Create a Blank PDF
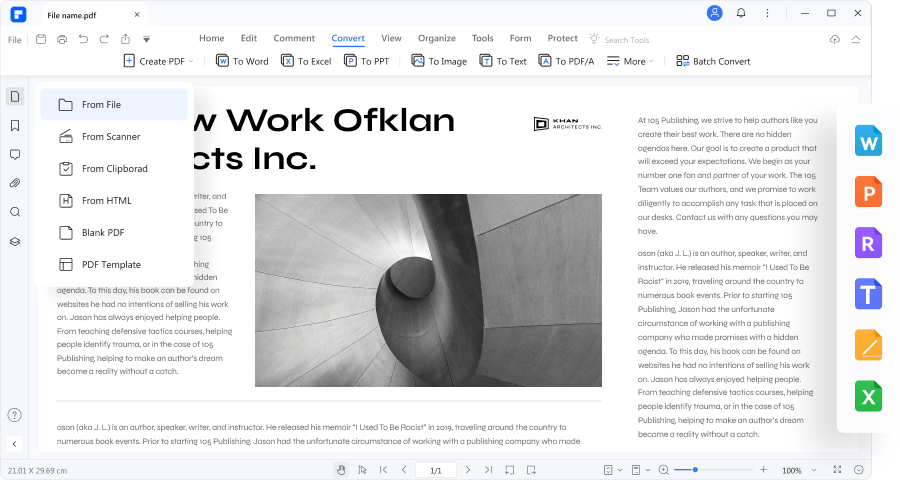The image size is (900, 480). tap(114, 233)
